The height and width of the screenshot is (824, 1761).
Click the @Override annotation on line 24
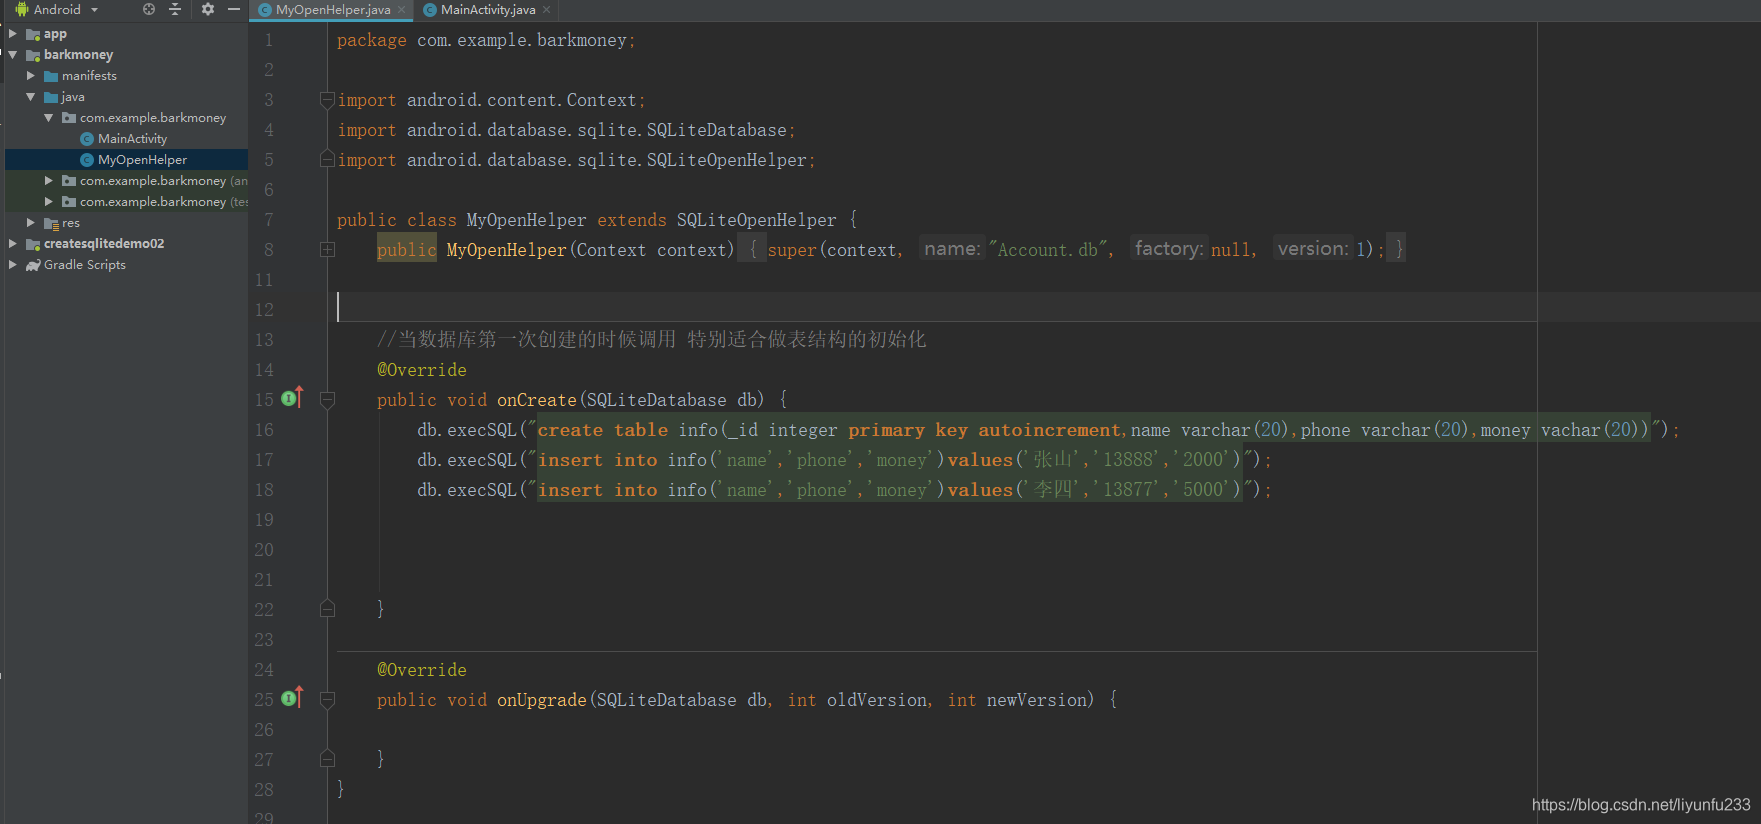pos(422,670)
